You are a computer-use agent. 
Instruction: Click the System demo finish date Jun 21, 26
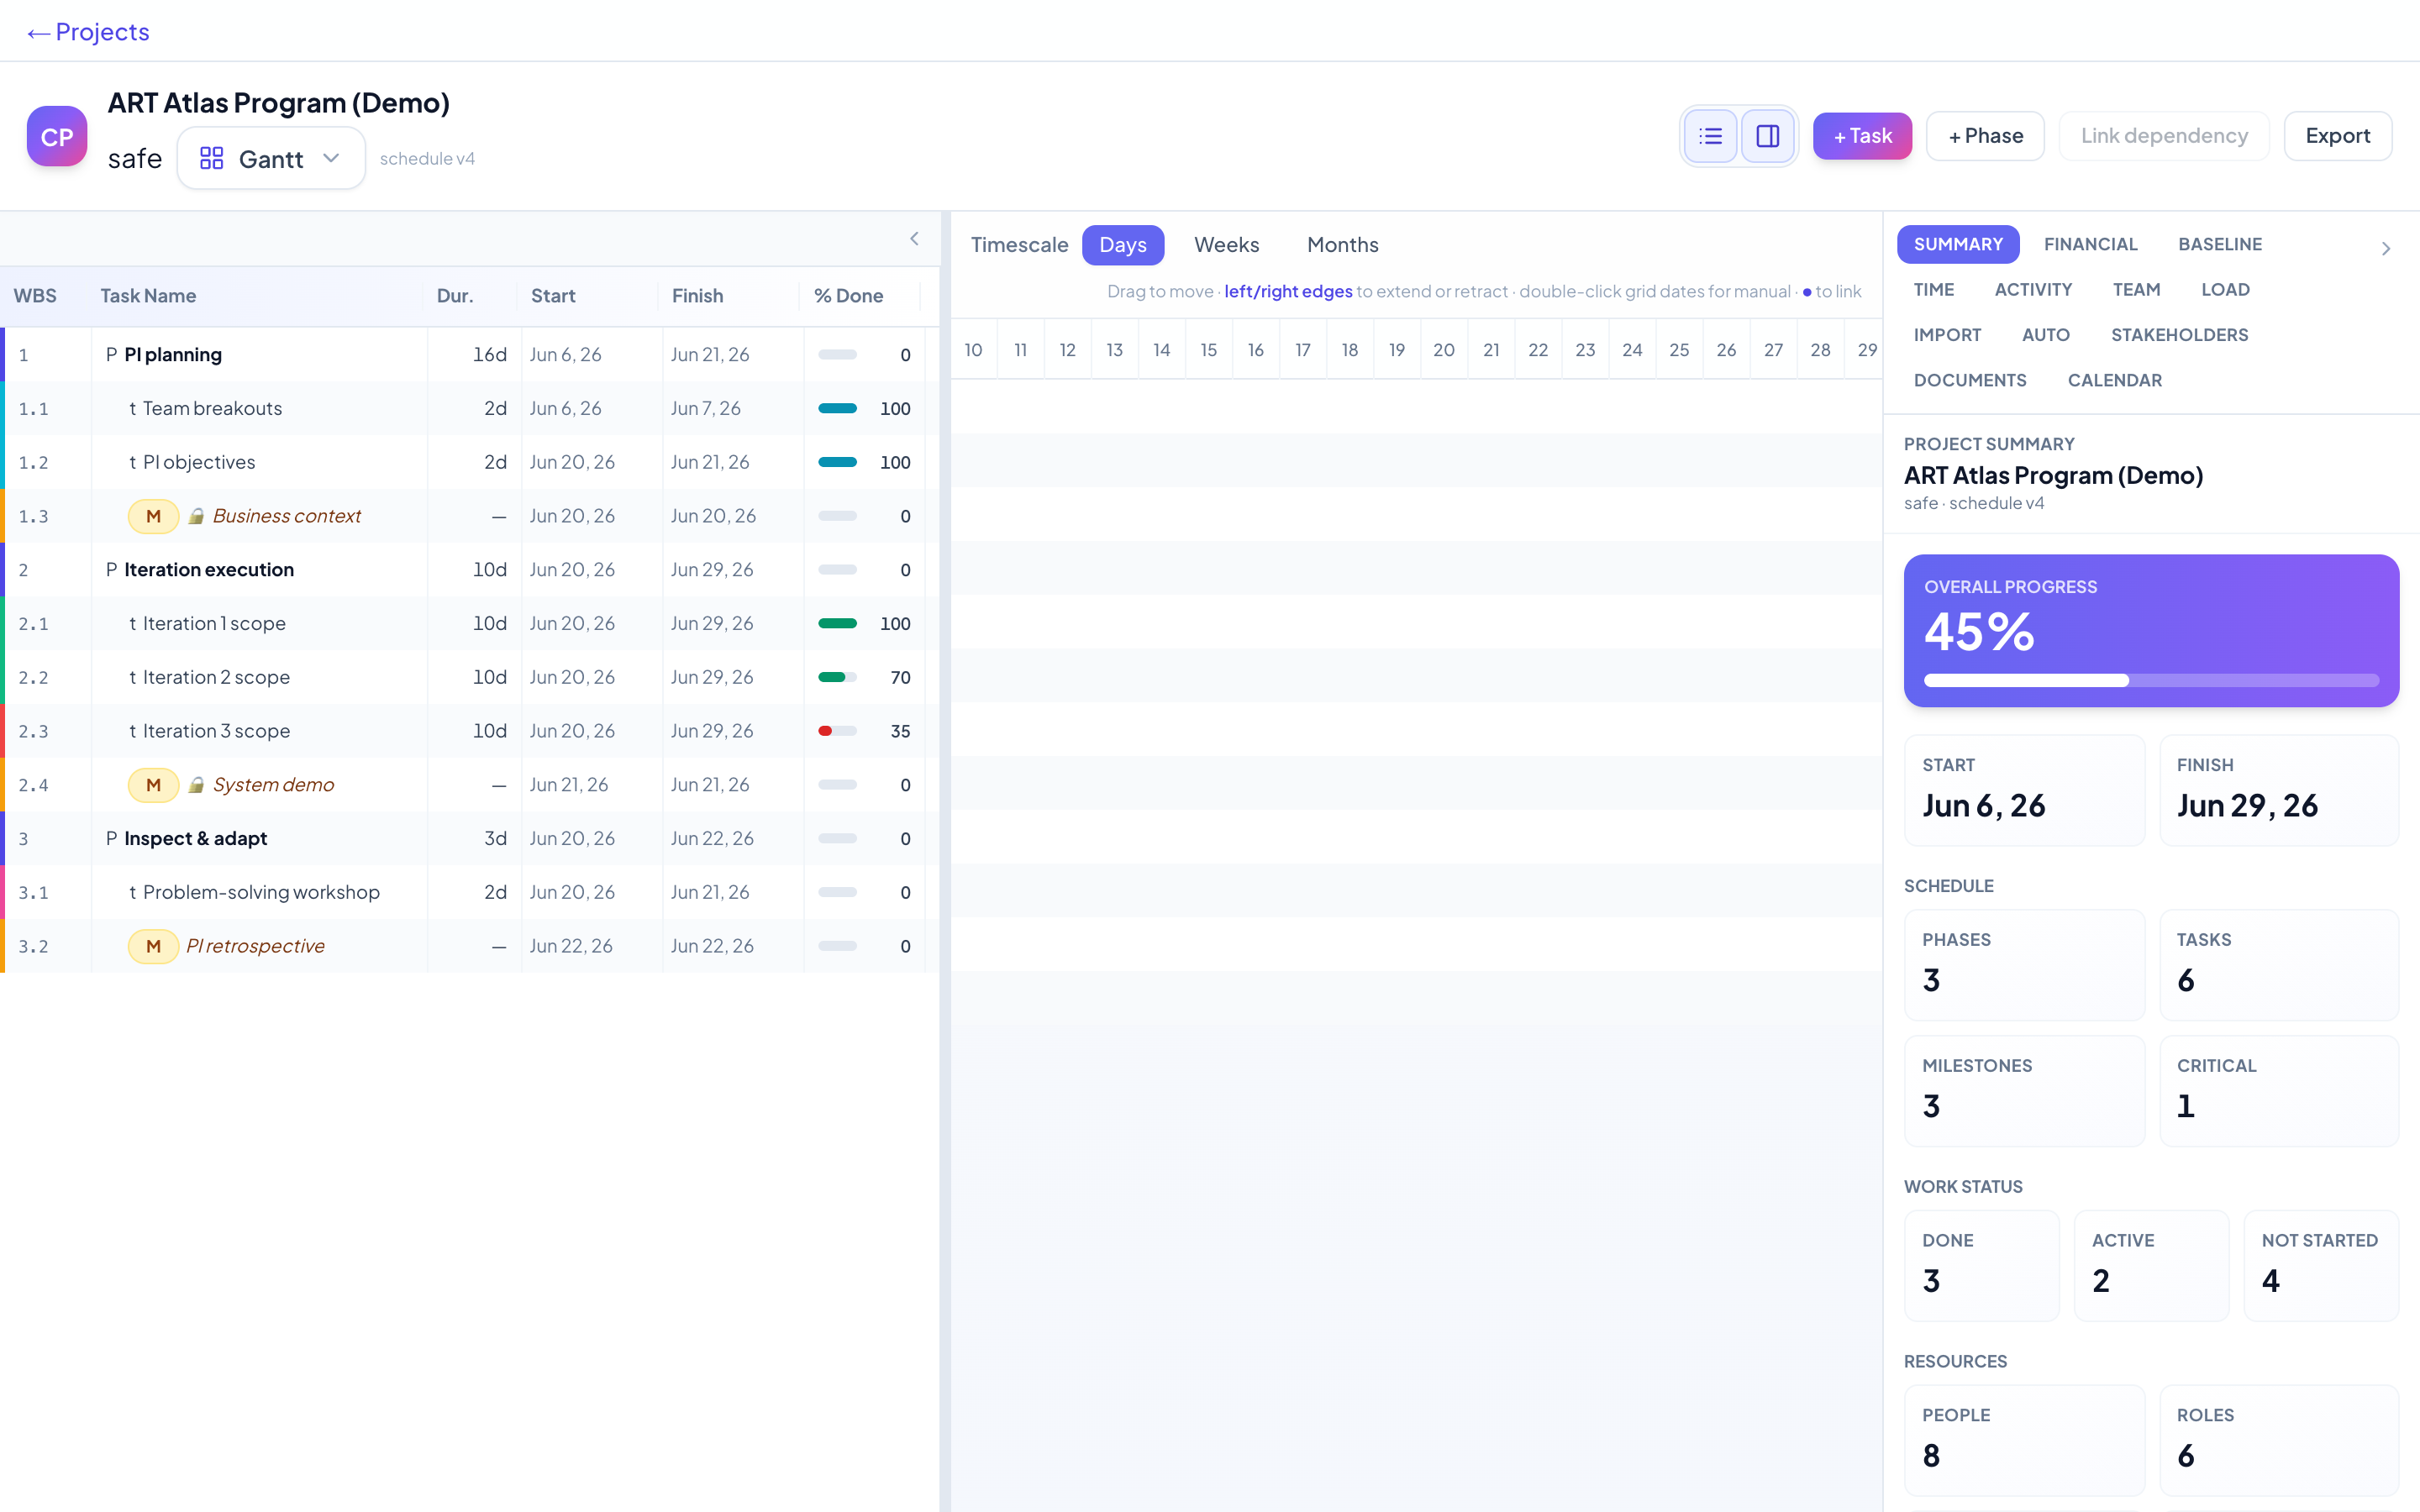point(710,785)
